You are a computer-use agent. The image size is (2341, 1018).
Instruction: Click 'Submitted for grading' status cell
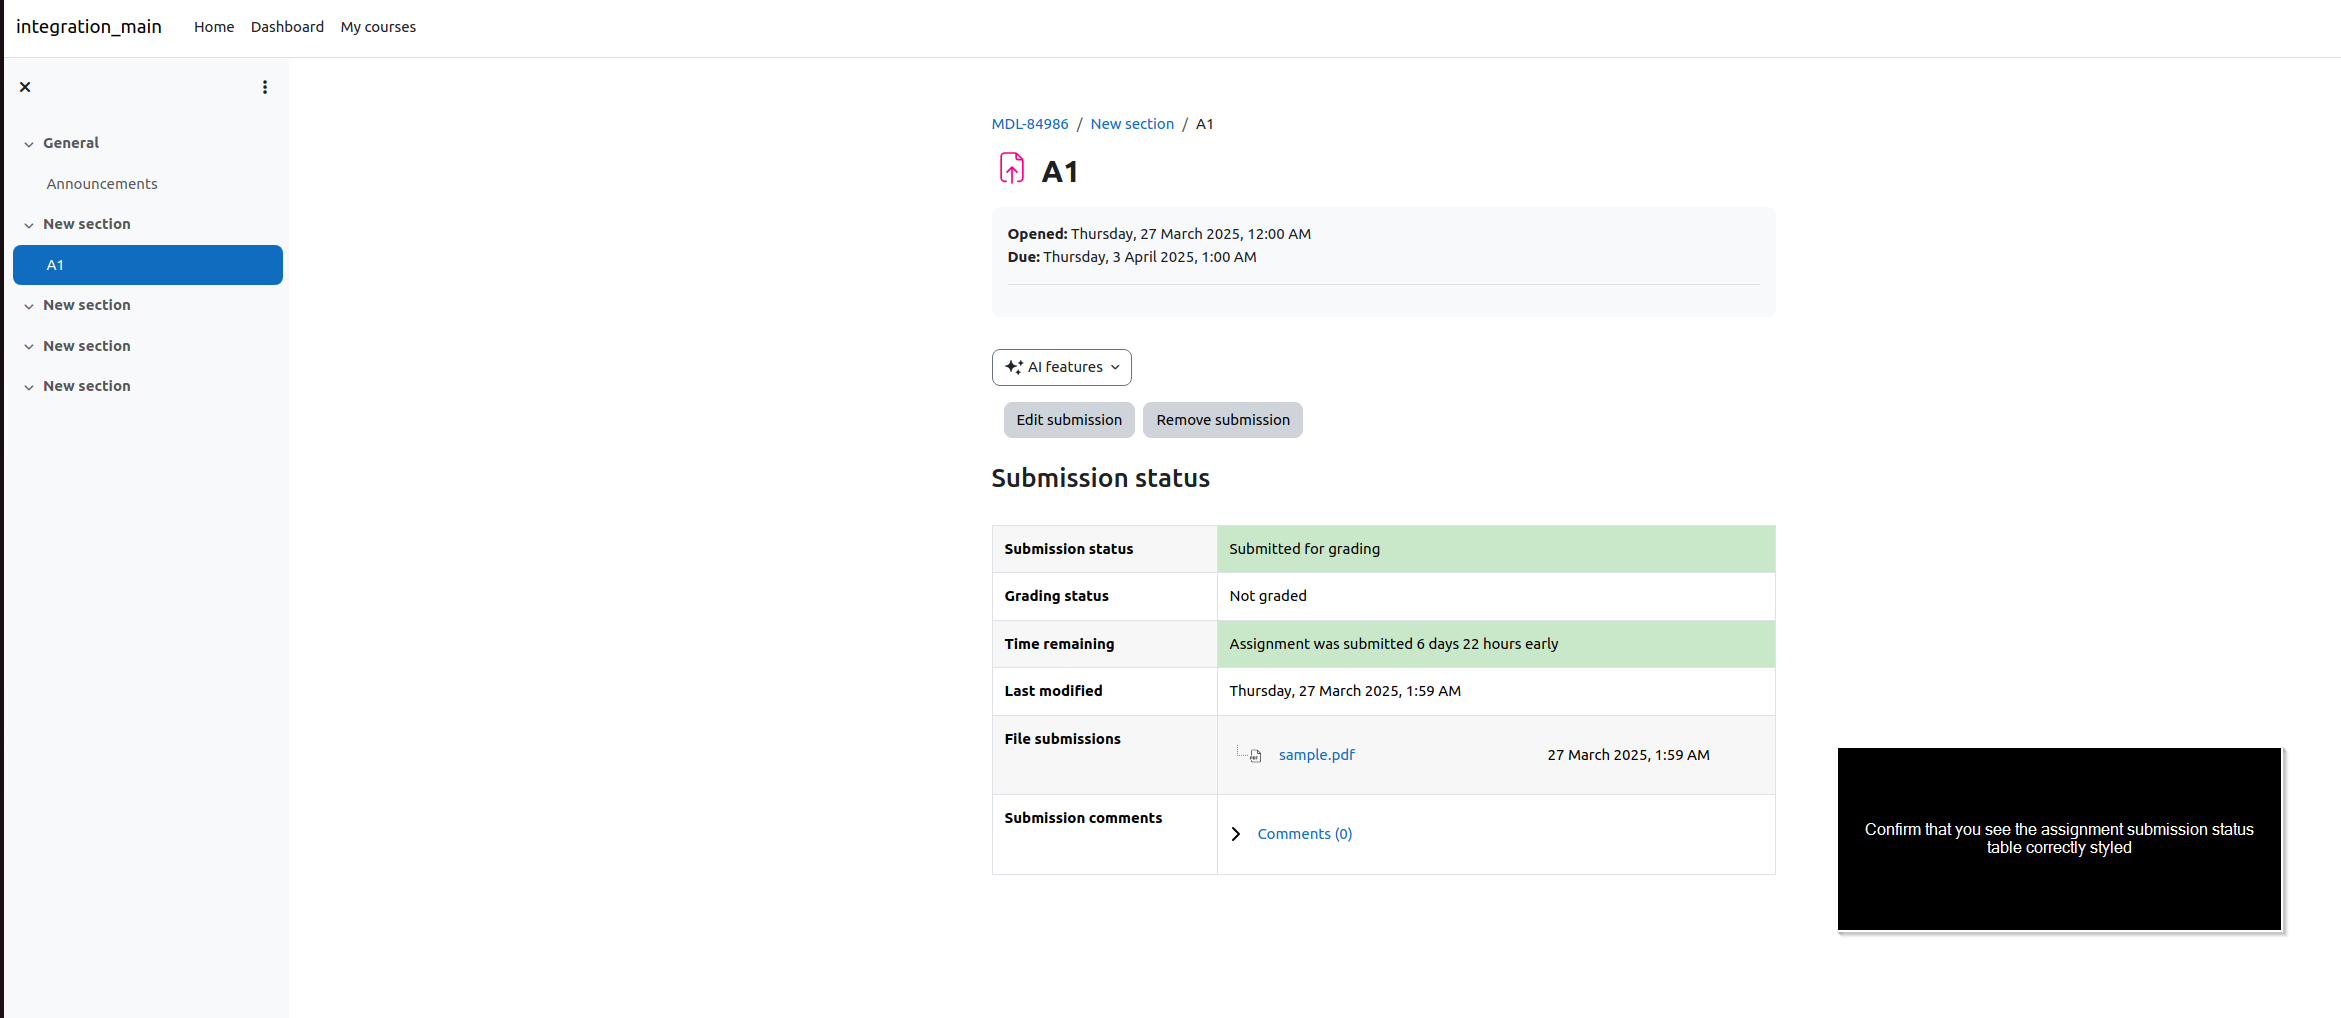tap(1496, 549)
